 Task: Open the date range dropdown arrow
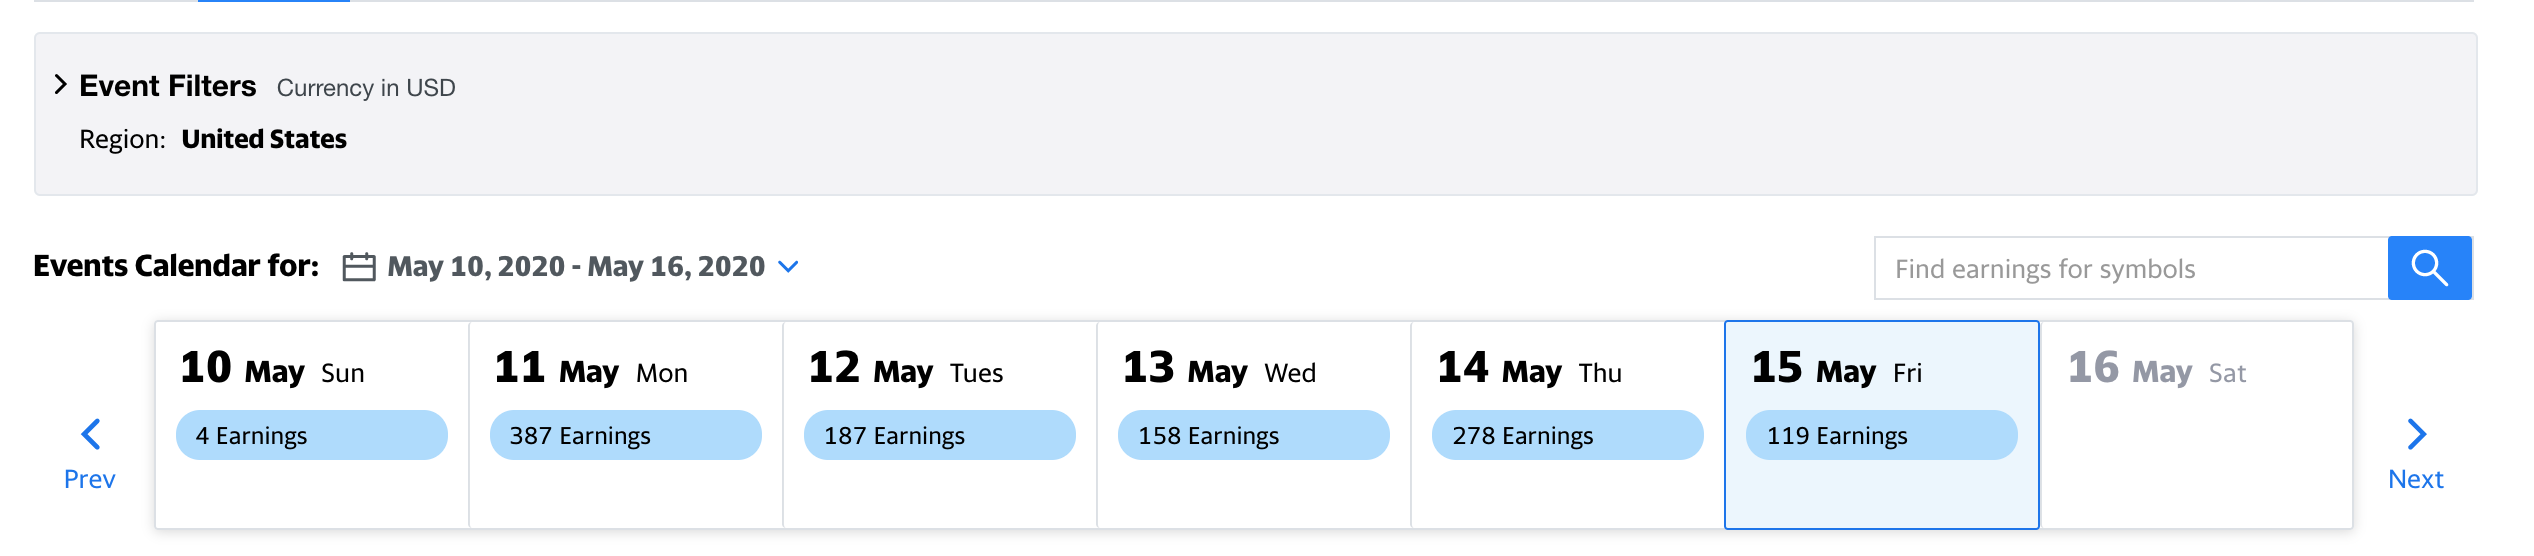pyautogui.click(x=788, y=267)
